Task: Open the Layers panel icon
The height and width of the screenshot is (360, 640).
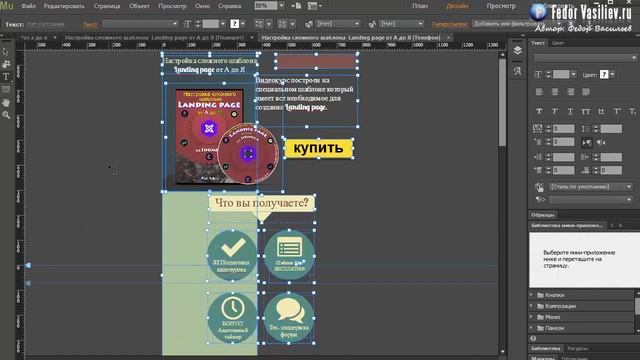Action: (518, 50)
